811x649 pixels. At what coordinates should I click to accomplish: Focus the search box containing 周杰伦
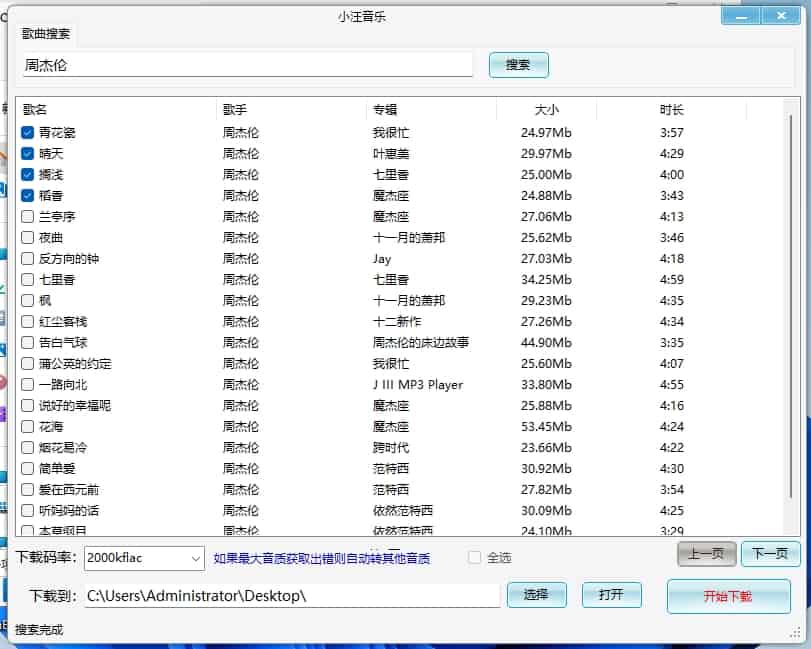(247, 65)
